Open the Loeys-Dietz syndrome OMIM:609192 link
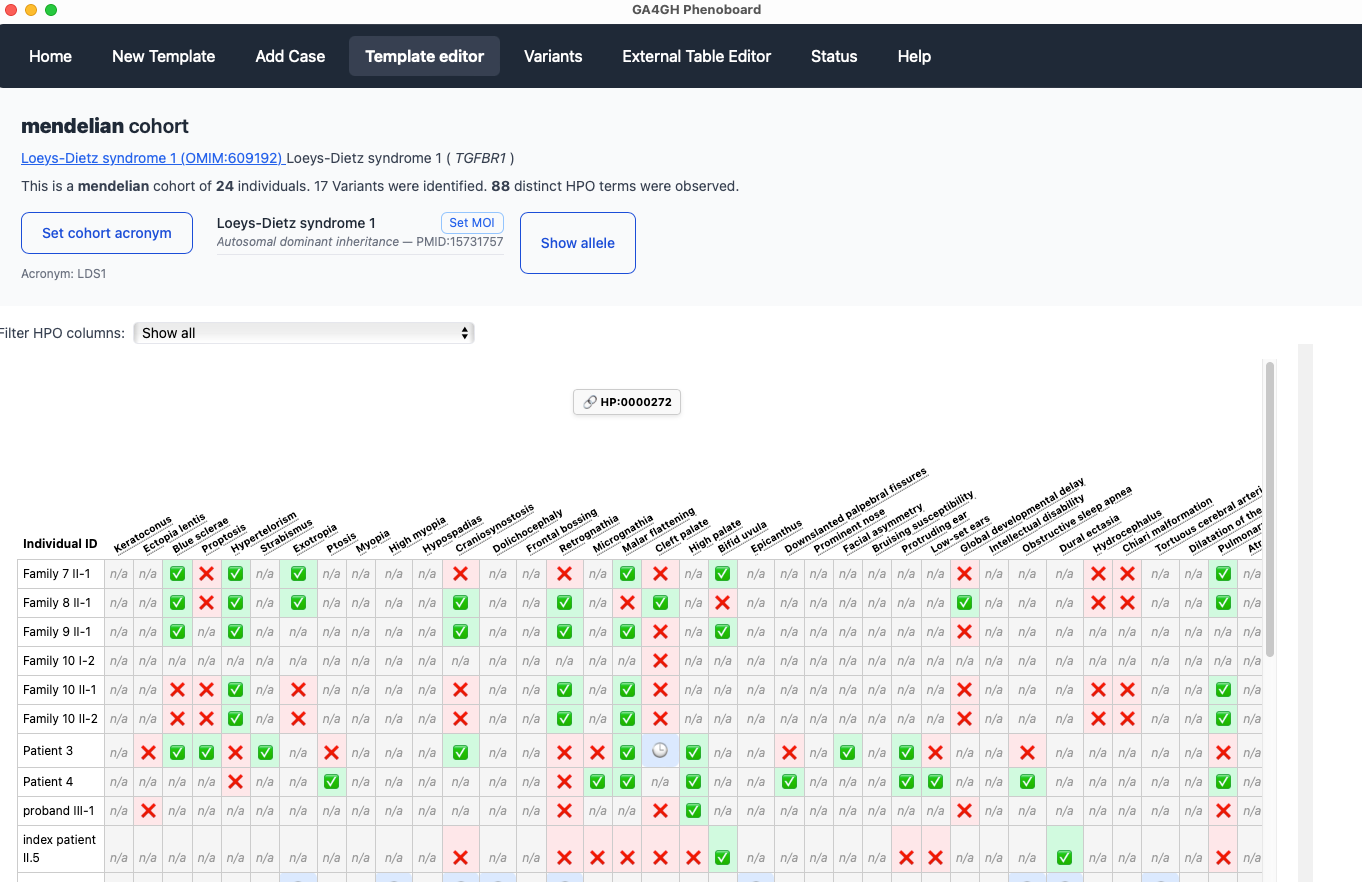The height and width of the screenshot is (882, 1362). 152,158
